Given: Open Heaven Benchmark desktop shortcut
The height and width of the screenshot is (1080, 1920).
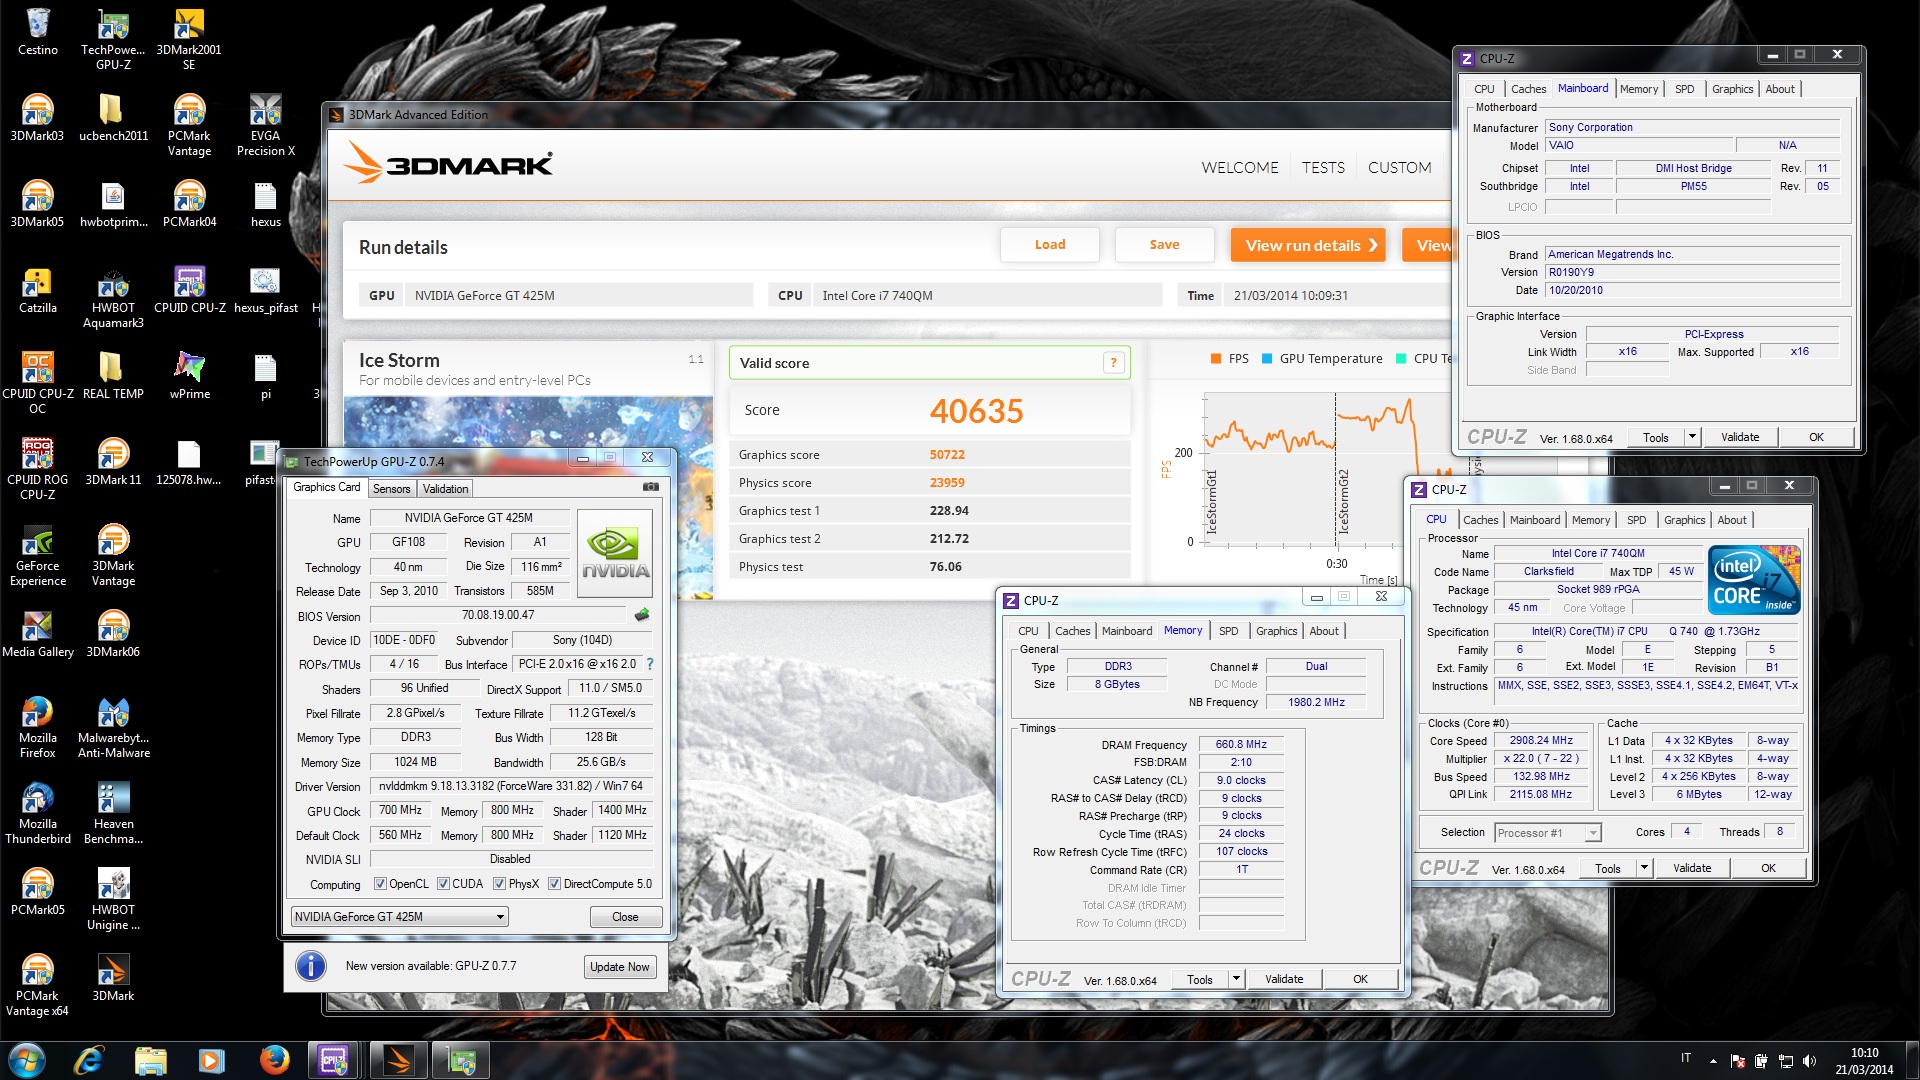Looking at the screenshot, I should pyautogui.click(x=113, y=814).
